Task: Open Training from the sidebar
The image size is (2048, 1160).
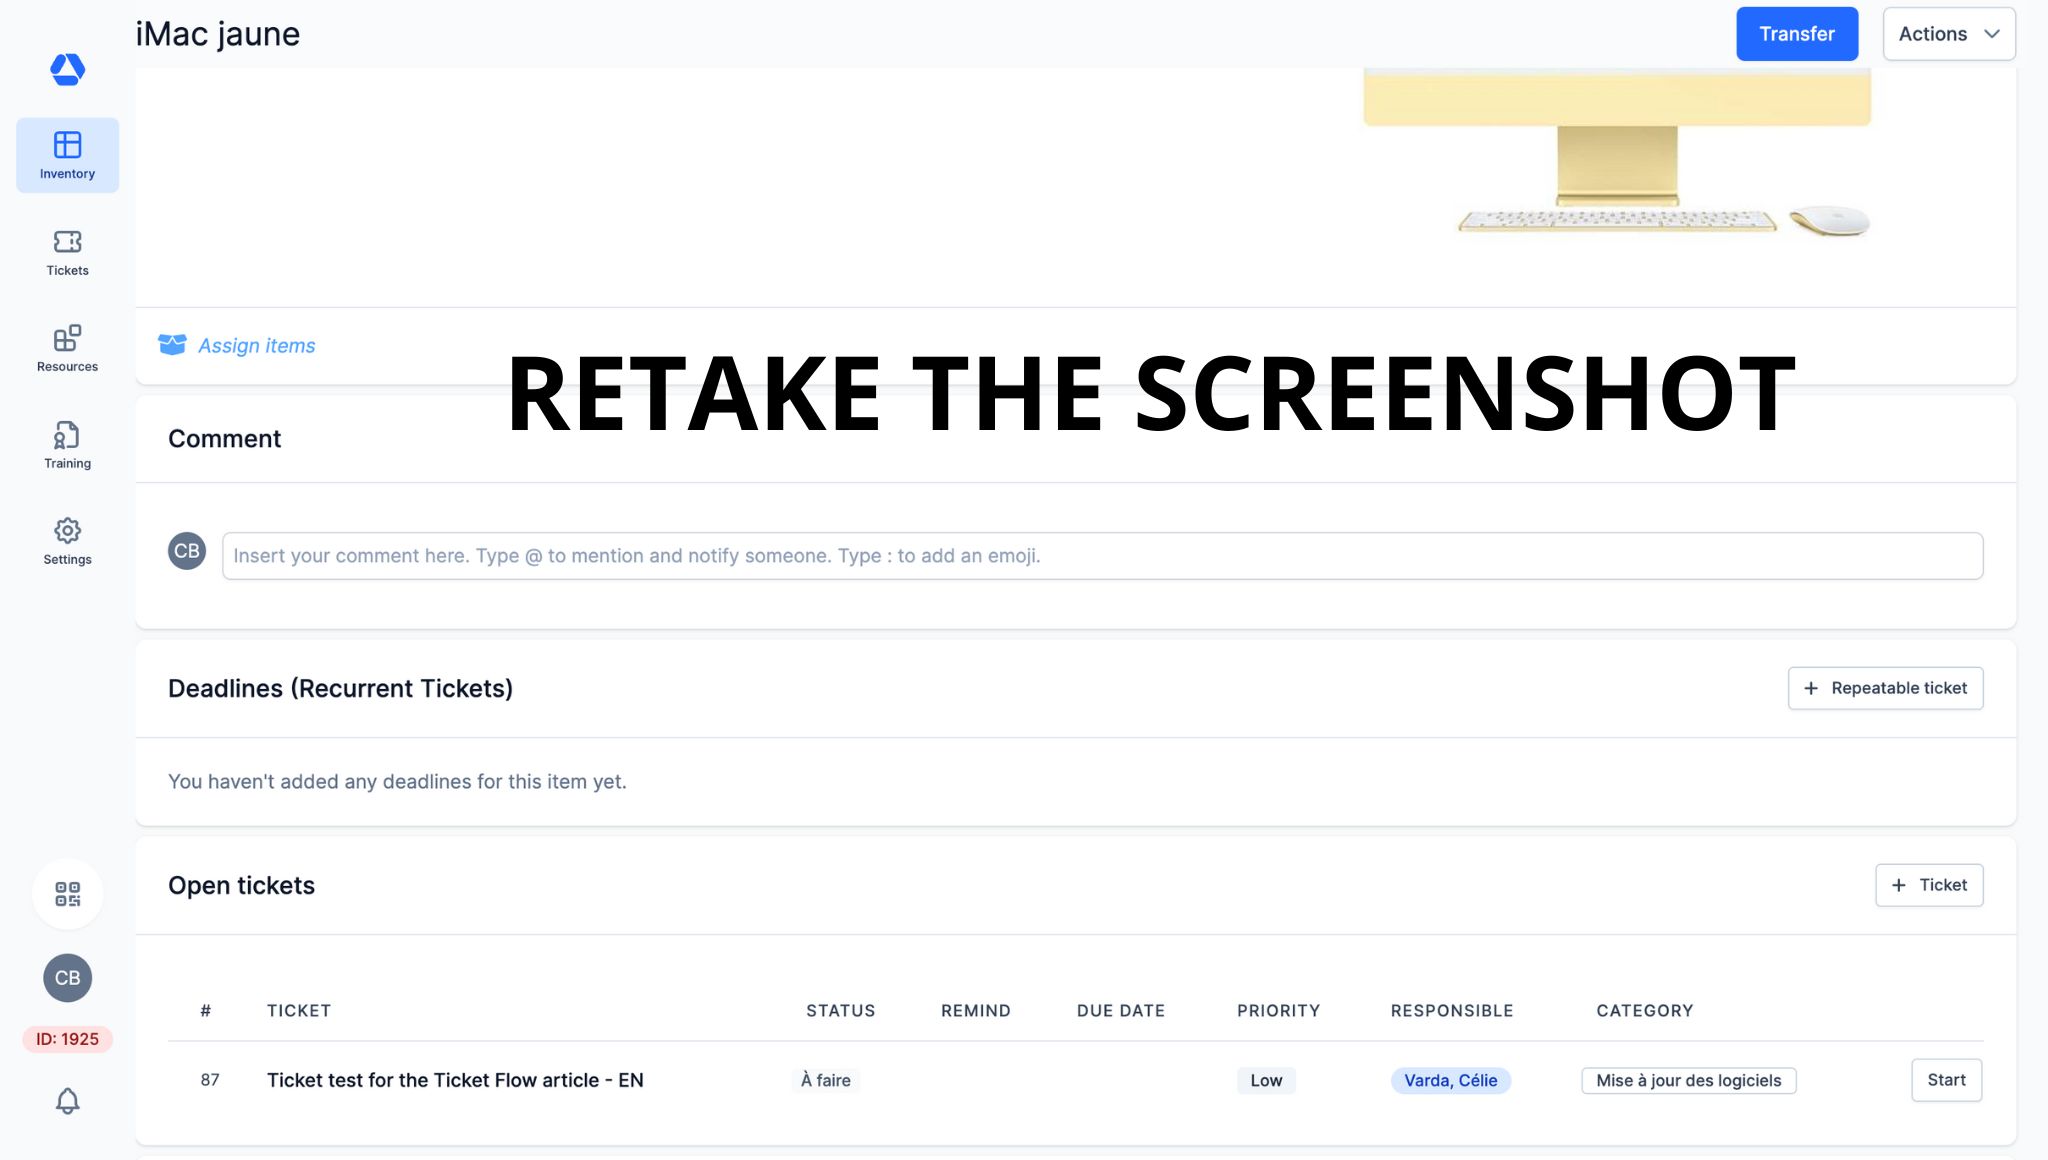Action: [x=67, y=445]
